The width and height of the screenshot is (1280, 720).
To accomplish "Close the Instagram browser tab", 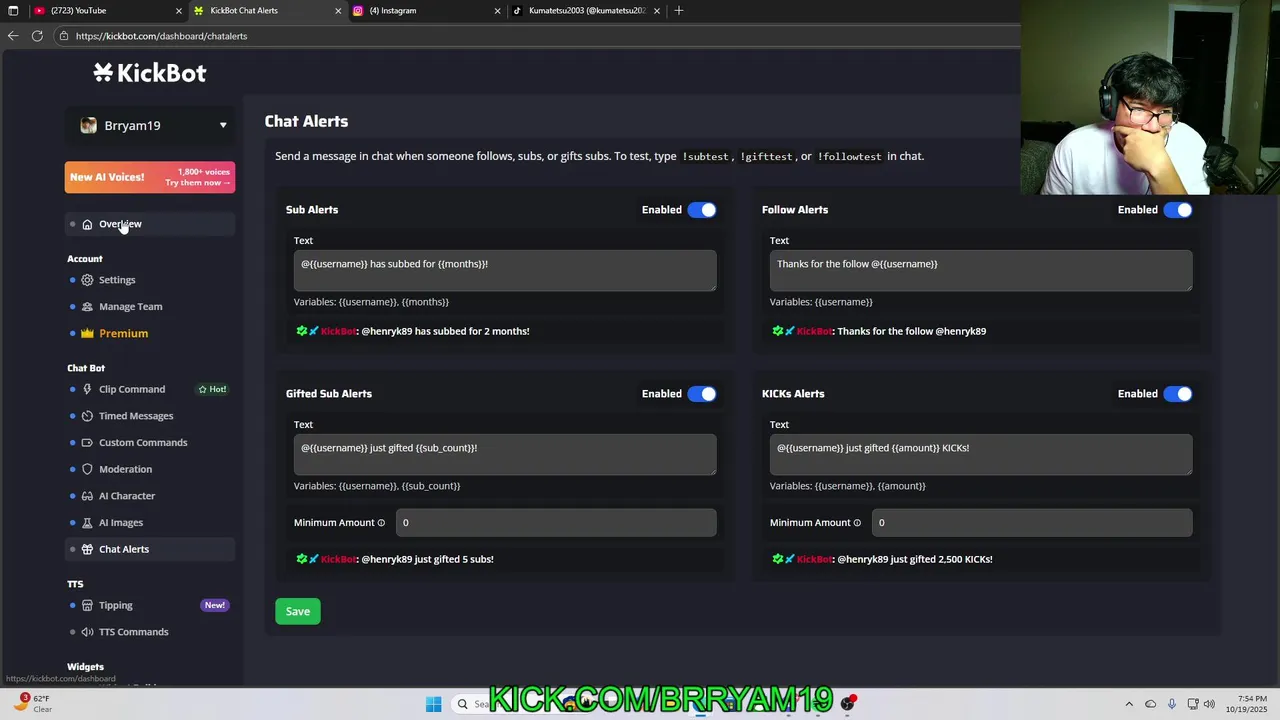I will coord(497,11).
